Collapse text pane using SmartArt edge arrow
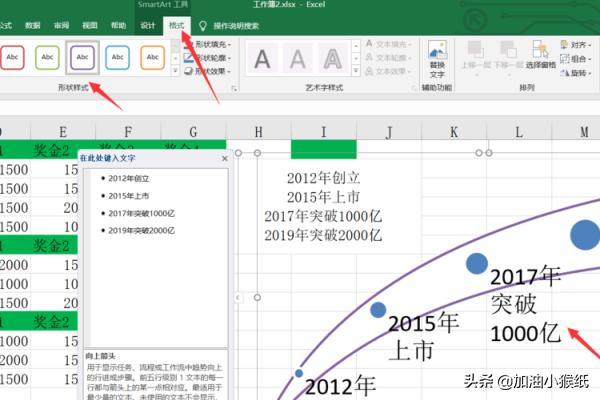The width and height of the screenshot is (600, 400). [238, 297]
